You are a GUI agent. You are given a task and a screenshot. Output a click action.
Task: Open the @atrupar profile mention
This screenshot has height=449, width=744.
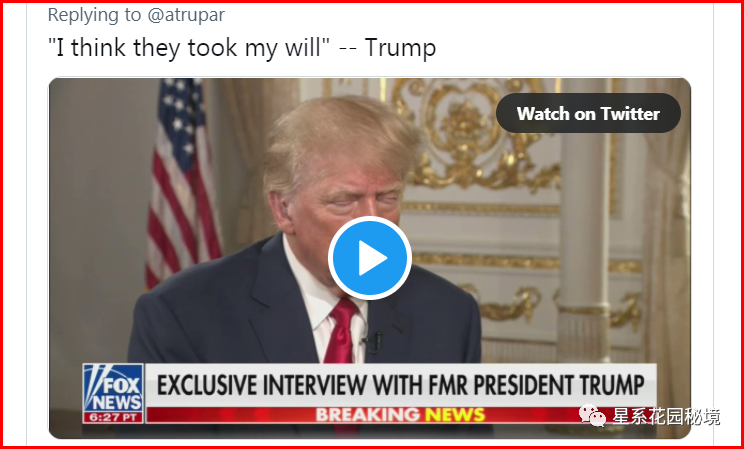tap(186, 15)
